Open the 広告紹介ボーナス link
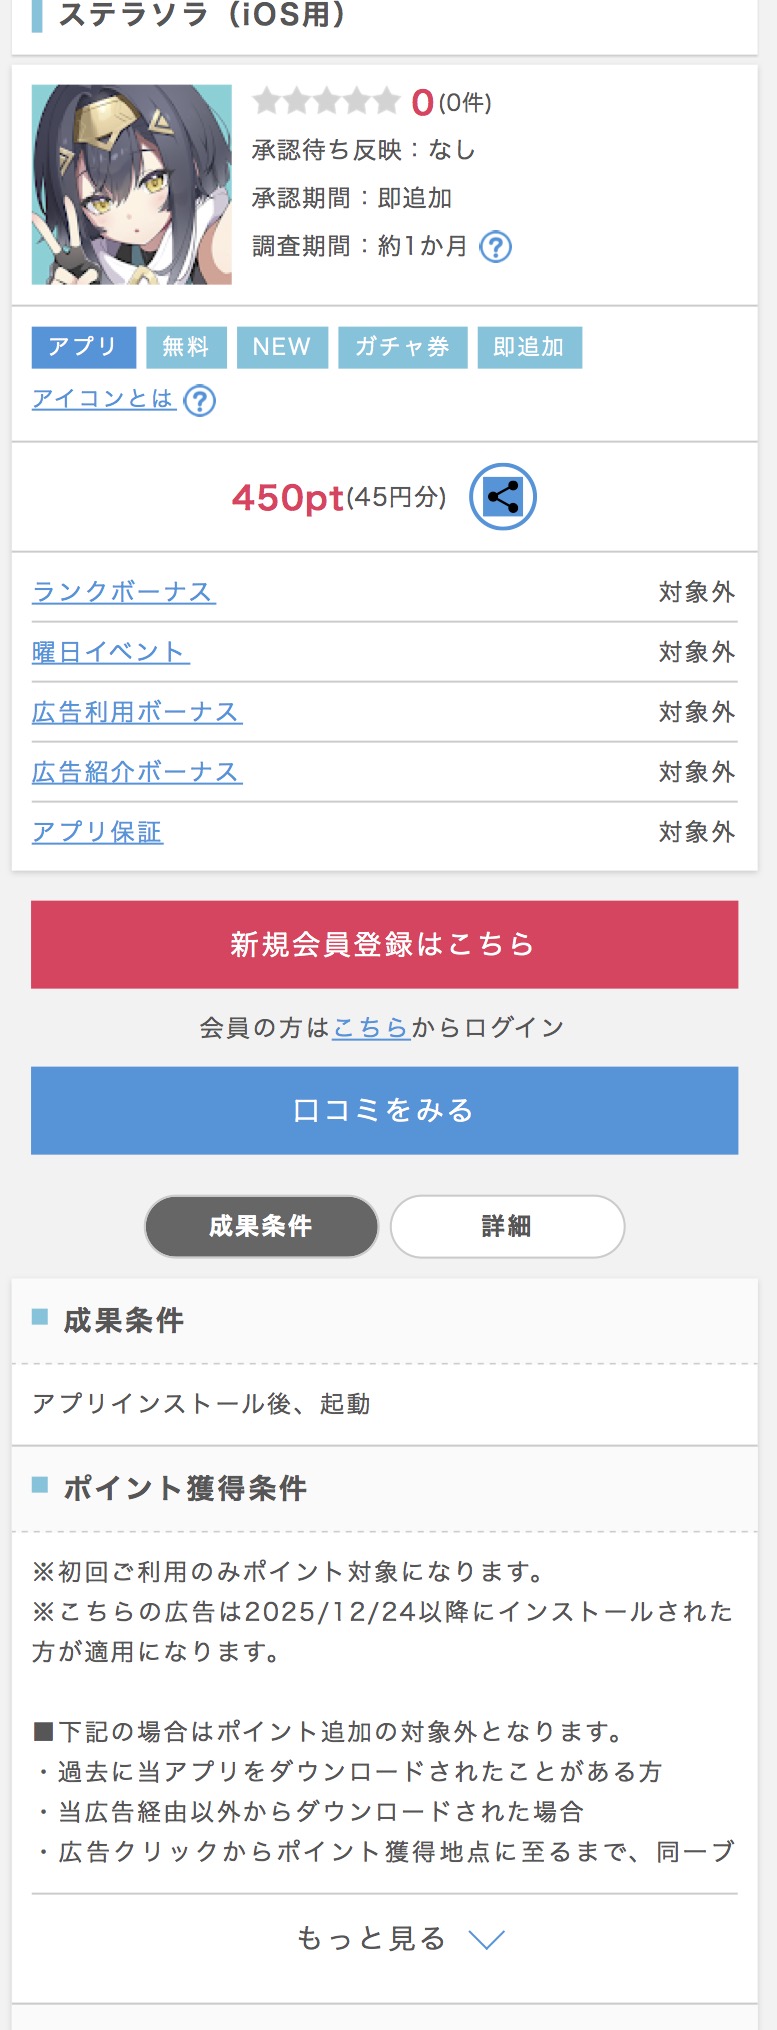Screen dimensions: 777x2030 pyautogui.click(x=137, y=772)
